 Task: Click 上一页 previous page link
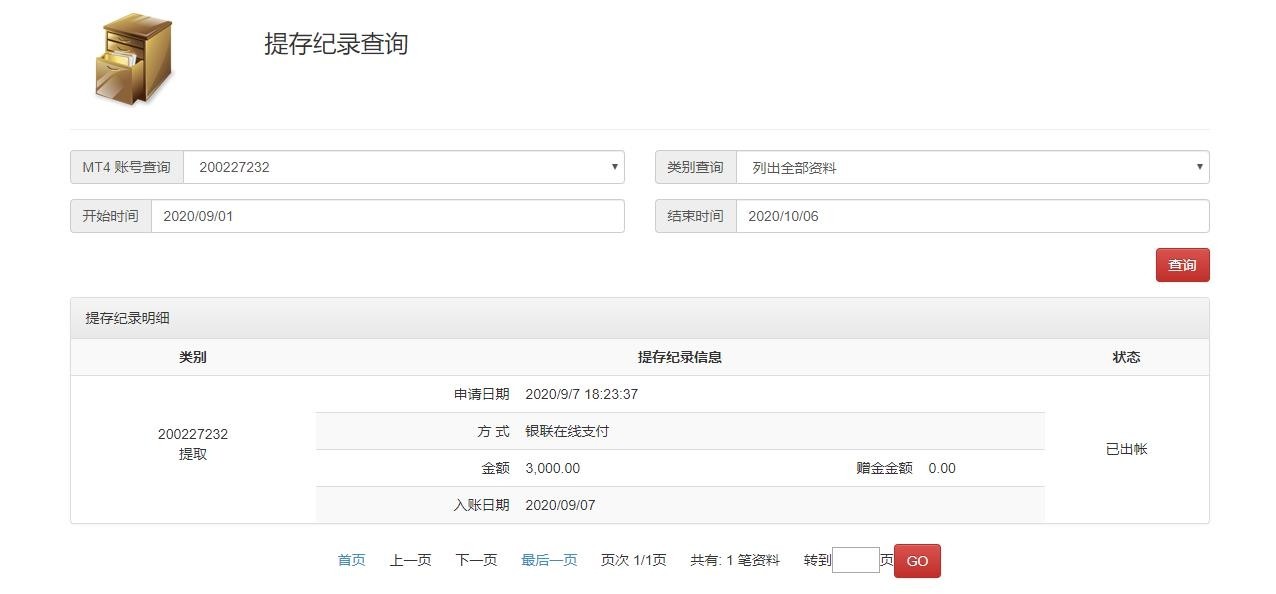pyautogui.click(x=410, y=560)
